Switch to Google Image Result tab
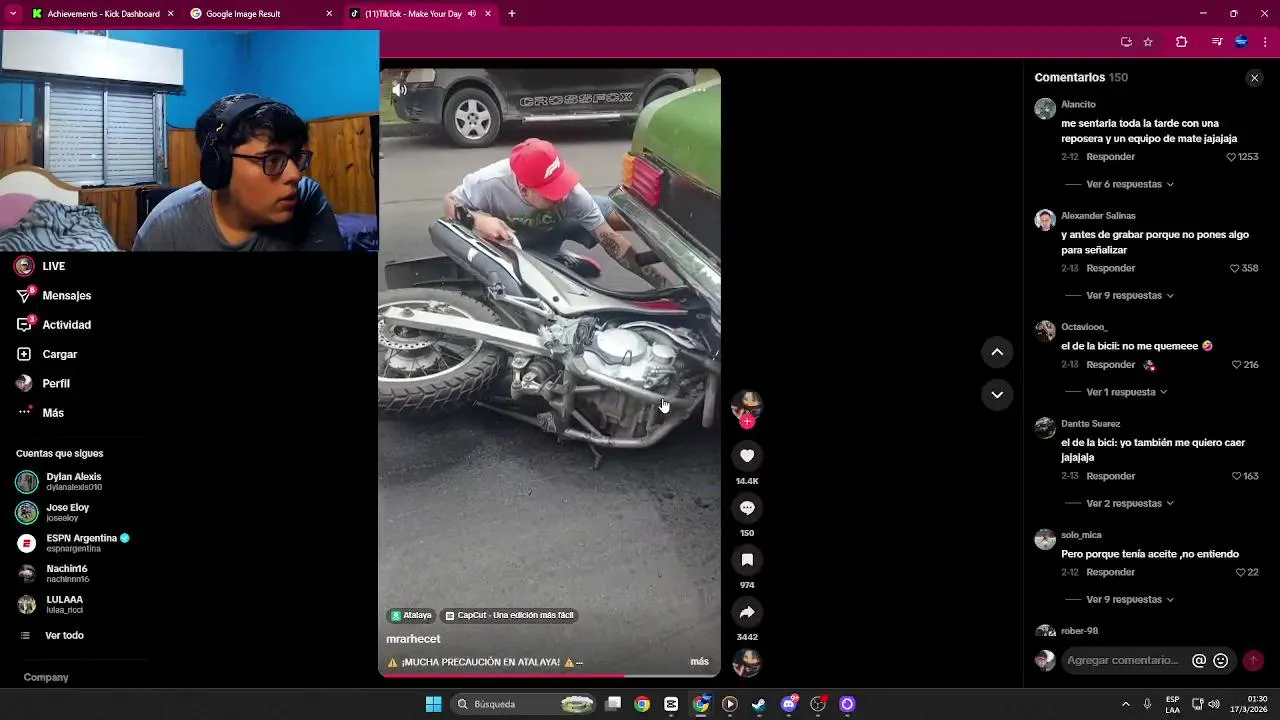 click(x=262, y=14)
